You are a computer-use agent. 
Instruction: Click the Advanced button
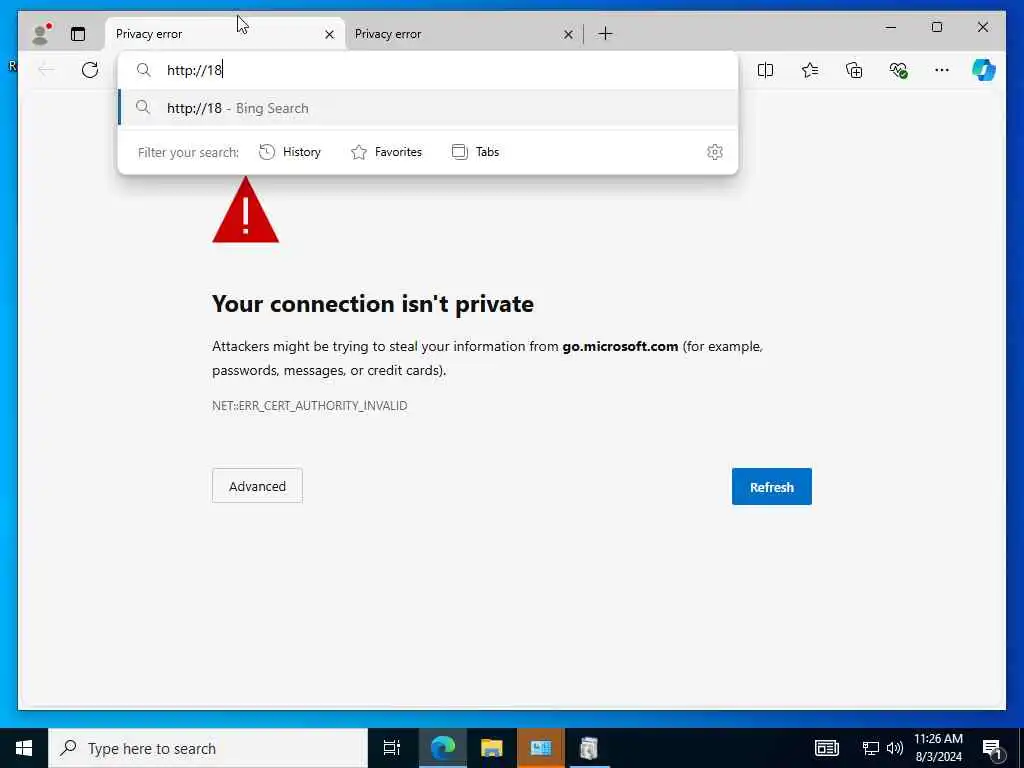pyautogui.click(x=257, y=486)
